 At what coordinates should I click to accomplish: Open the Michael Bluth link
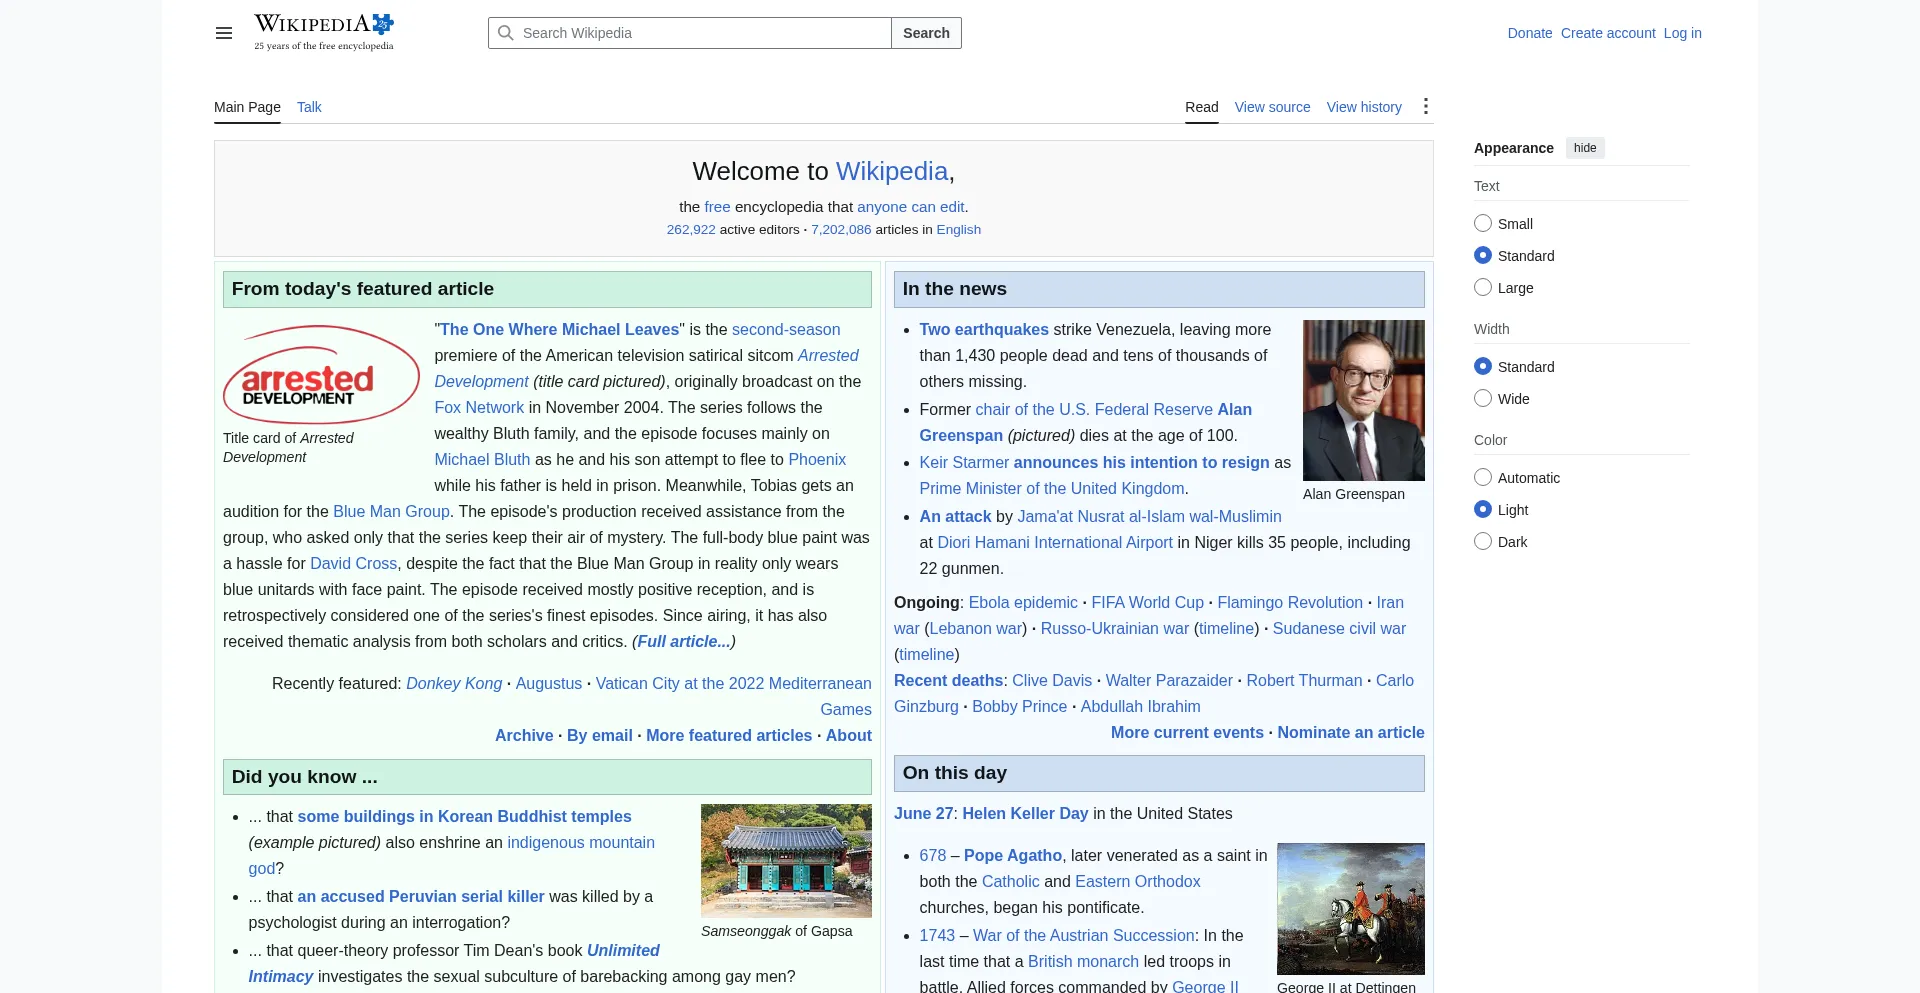(x=482, y=459)
